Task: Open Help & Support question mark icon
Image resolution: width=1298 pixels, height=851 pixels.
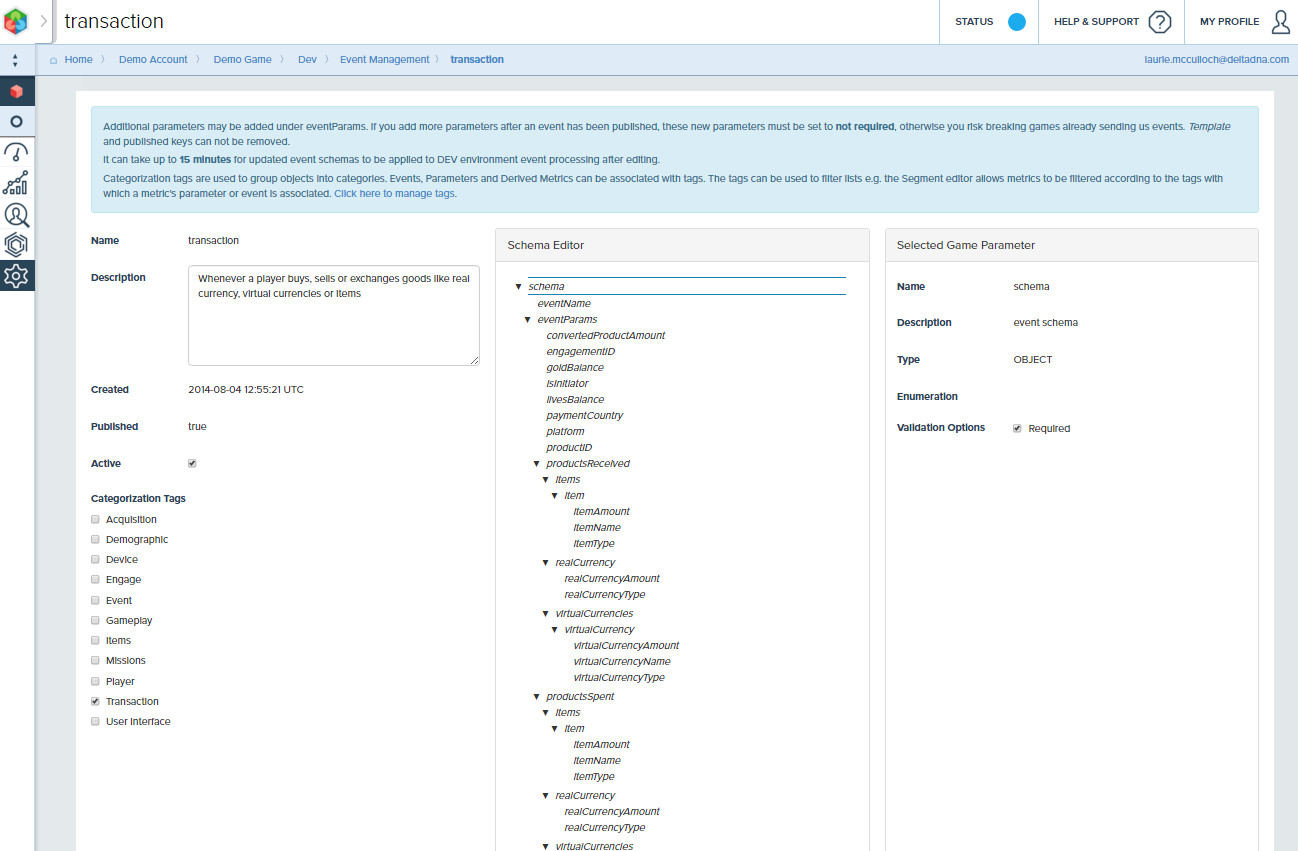Action: (1159, 22)
